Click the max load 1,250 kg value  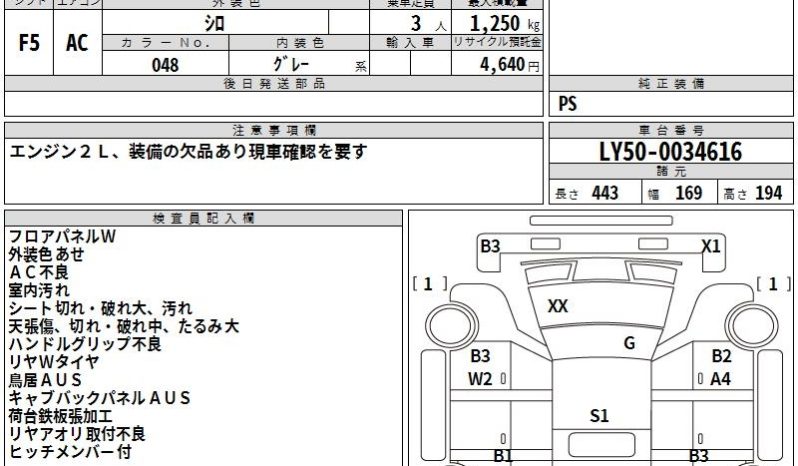point(495,23)
